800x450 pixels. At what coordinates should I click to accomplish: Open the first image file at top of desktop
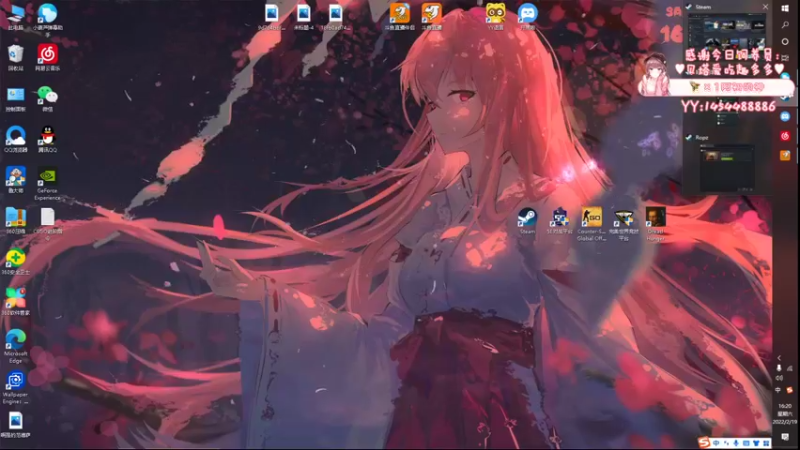coord(271,16)
